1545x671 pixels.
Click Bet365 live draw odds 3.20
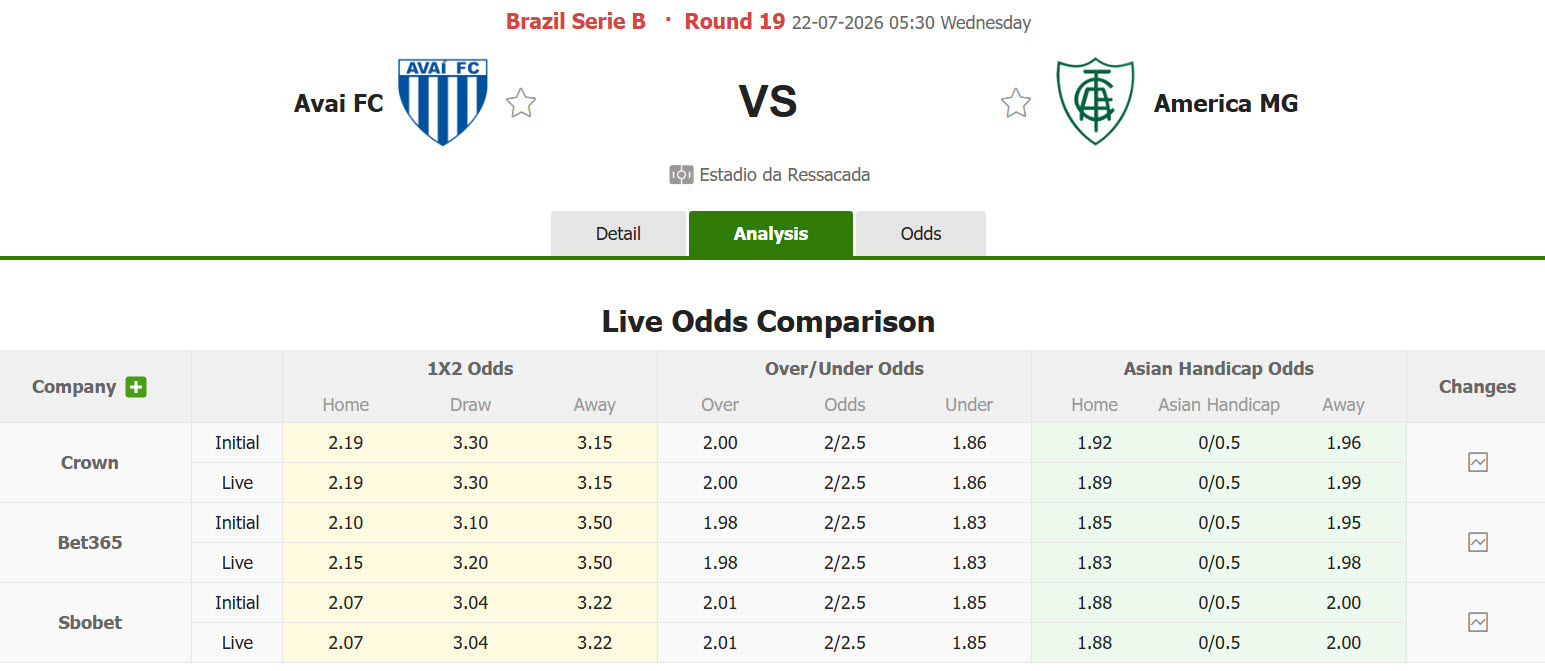(470, 563)
